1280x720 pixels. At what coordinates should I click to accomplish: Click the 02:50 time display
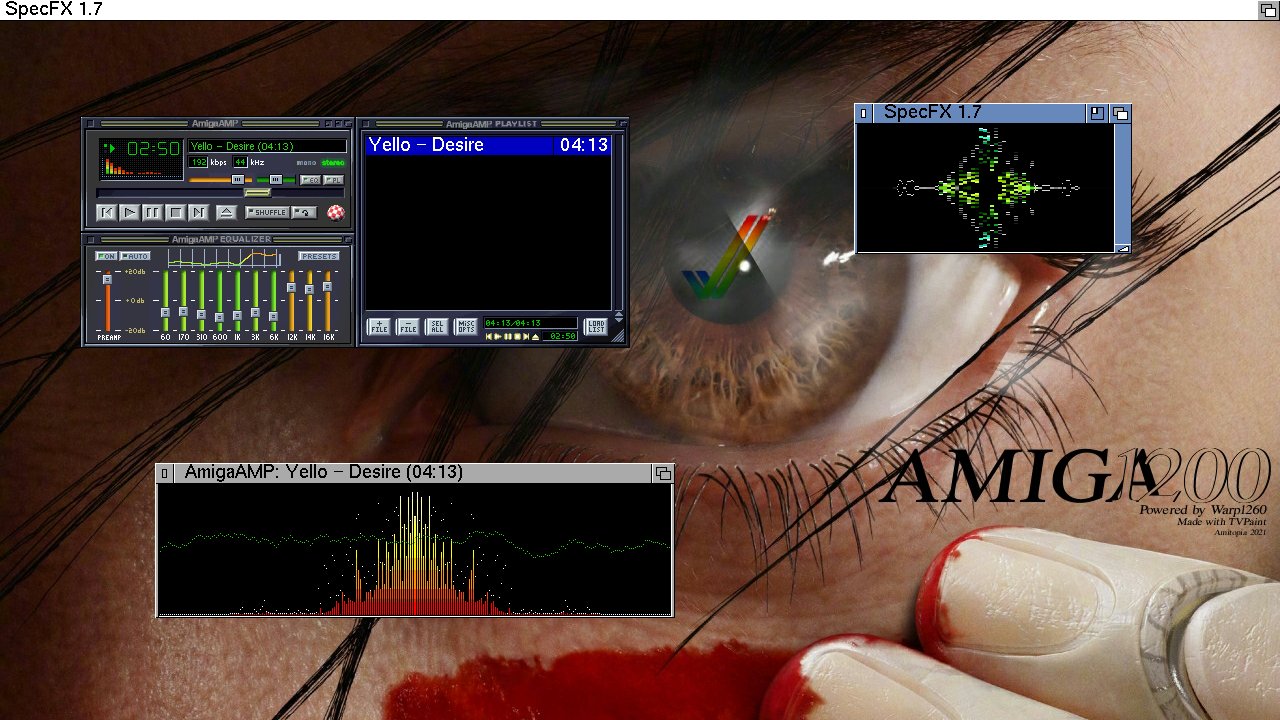tap(153, 149)
